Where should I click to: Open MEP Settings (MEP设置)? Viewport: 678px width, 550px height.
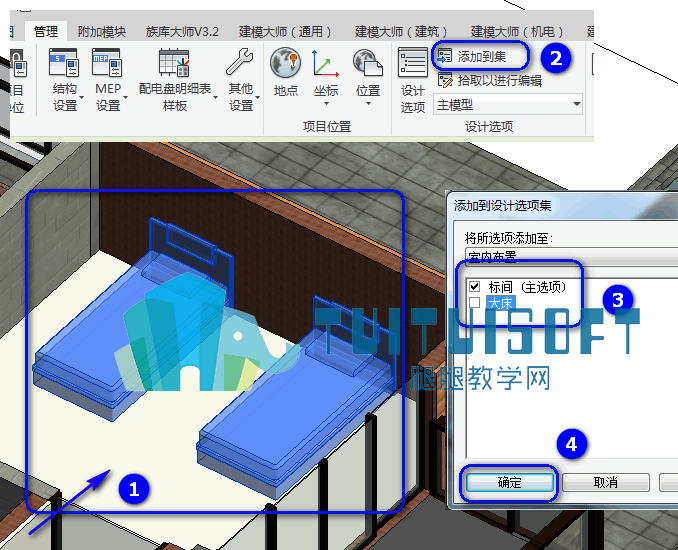point(107,79)
